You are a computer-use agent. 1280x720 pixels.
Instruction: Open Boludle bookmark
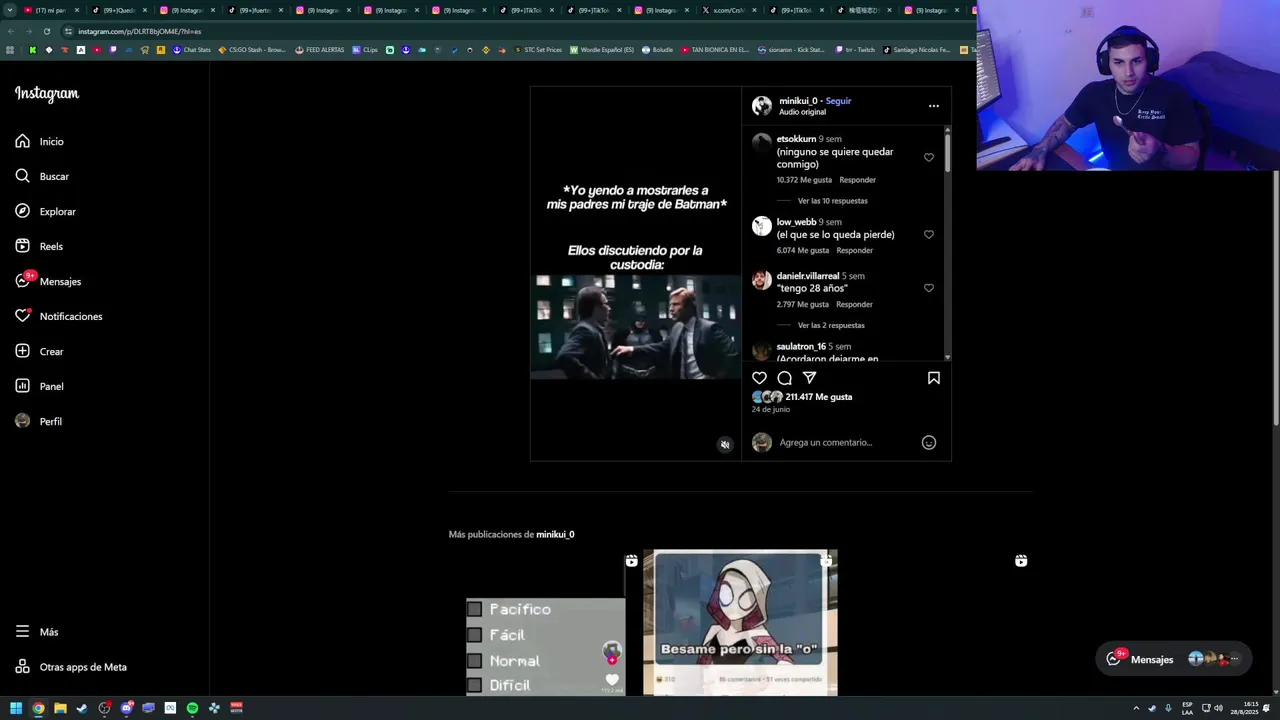[x=658, y=50]
